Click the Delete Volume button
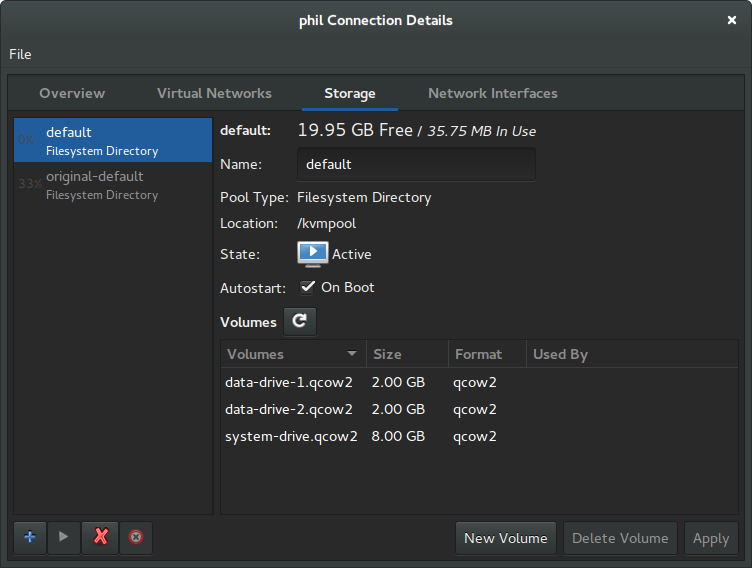Image resolution: width=752 pixels, height=568 pixels. click(x=620, y=538)
